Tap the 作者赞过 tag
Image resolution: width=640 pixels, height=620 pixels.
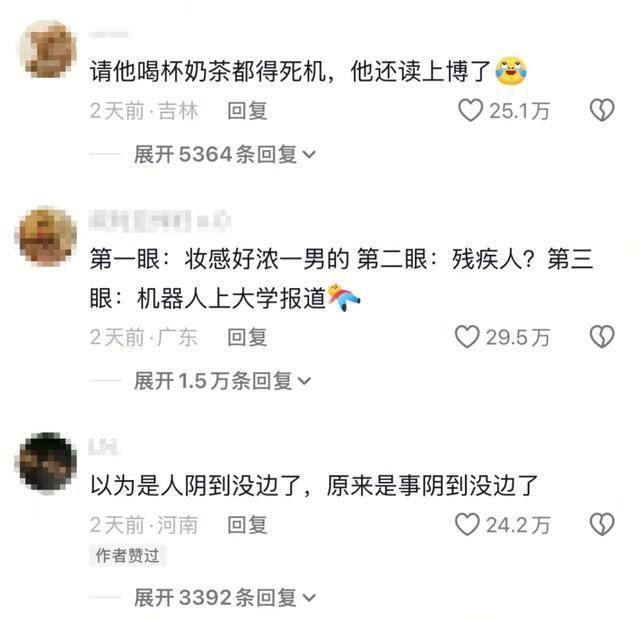click(x=127, y=556)
